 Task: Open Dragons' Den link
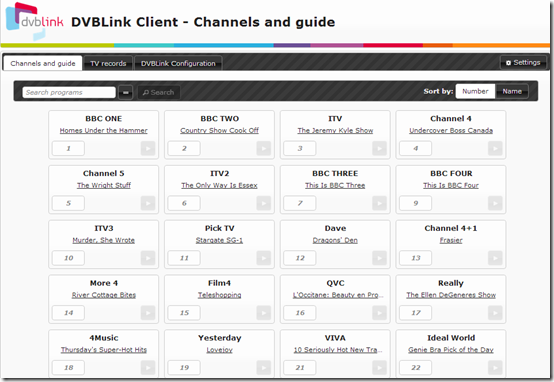pos(335,240)
